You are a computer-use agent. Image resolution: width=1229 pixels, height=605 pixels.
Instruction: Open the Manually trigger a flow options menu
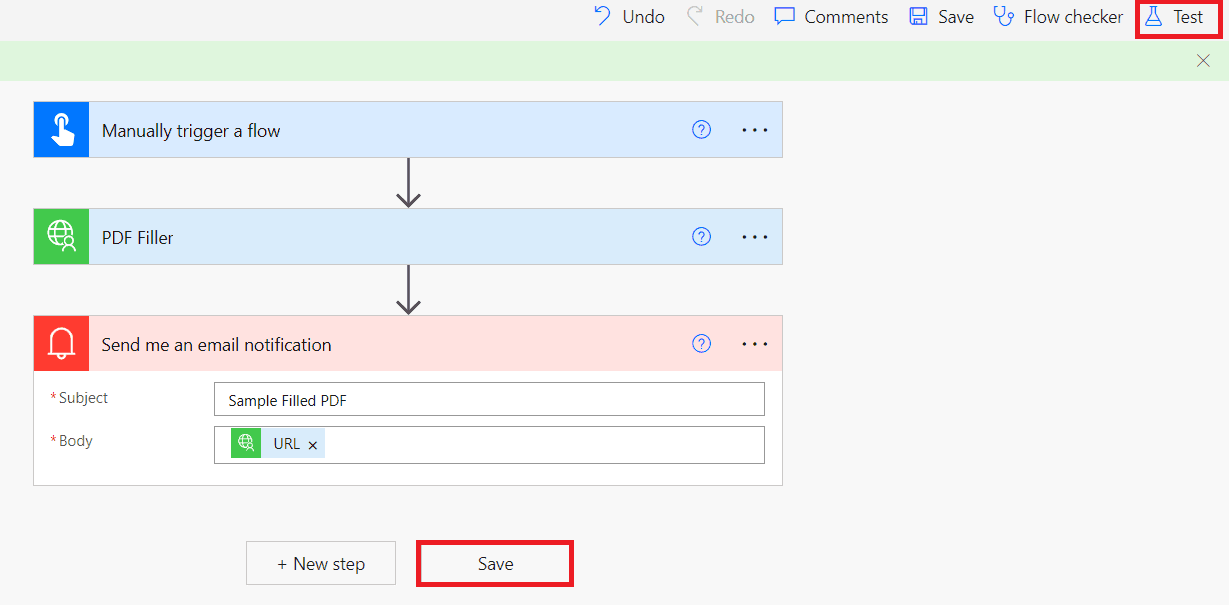click(x=755, y=130)
